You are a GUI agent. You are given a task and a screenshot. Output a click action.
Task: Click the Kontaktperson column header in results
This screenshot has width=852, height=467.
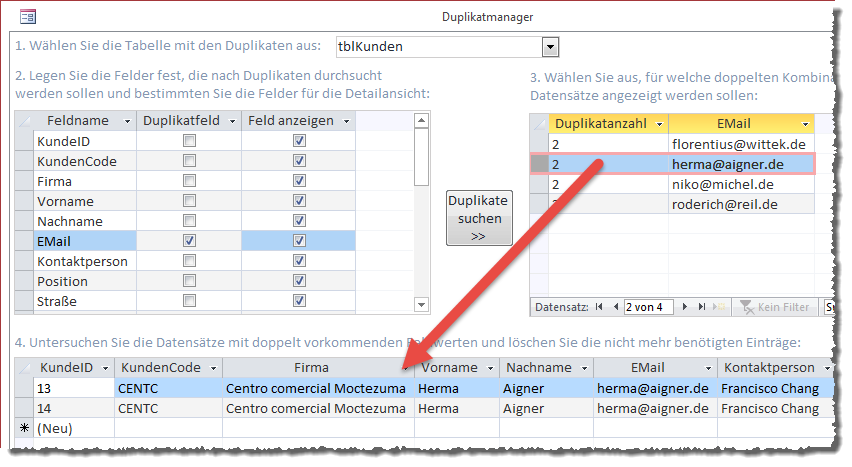pos(769,368)
